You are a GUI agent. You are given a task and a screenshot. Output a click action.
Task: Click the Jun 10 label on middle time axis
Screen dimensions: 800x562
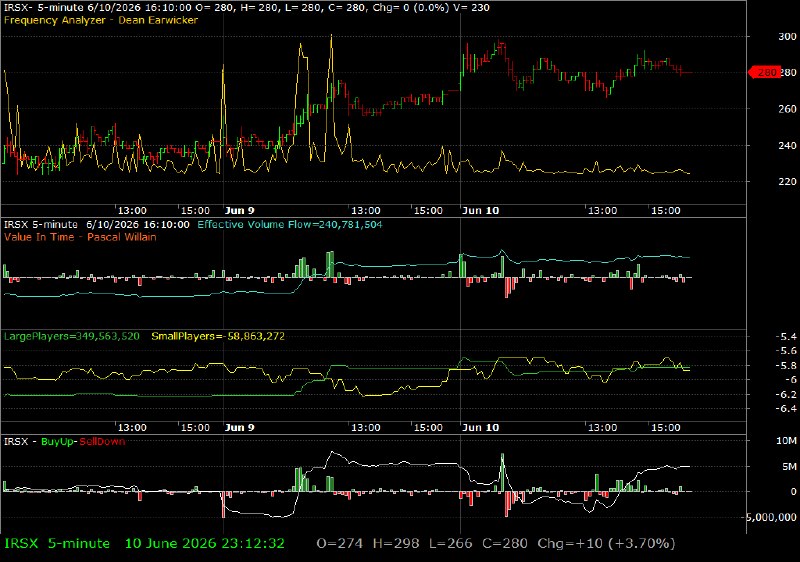coord(480,427)
